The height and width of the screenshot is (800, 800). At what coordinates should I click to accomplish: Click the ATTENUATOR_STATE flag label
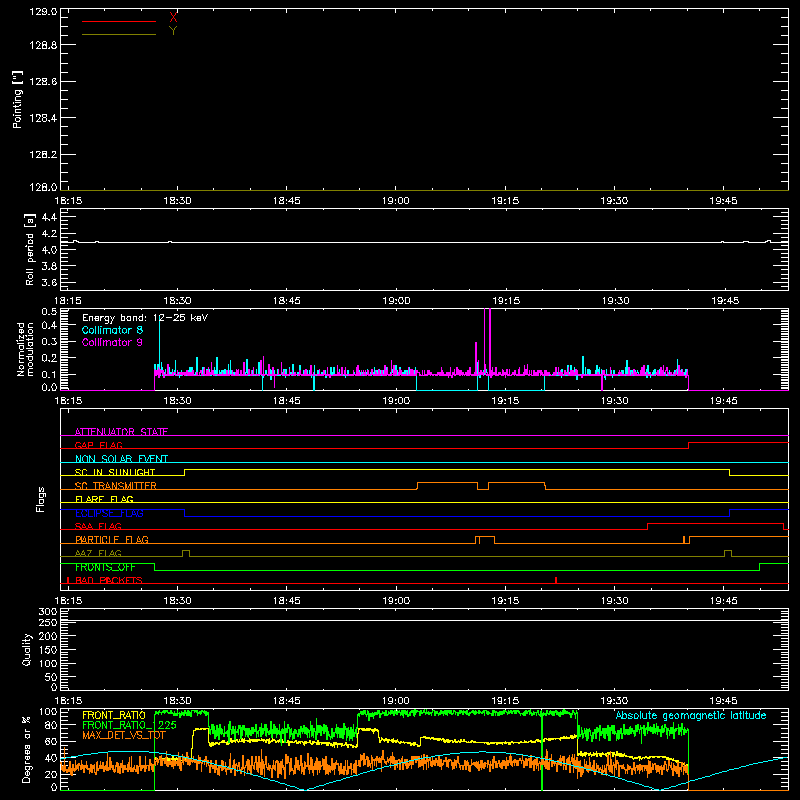point(121,432)
